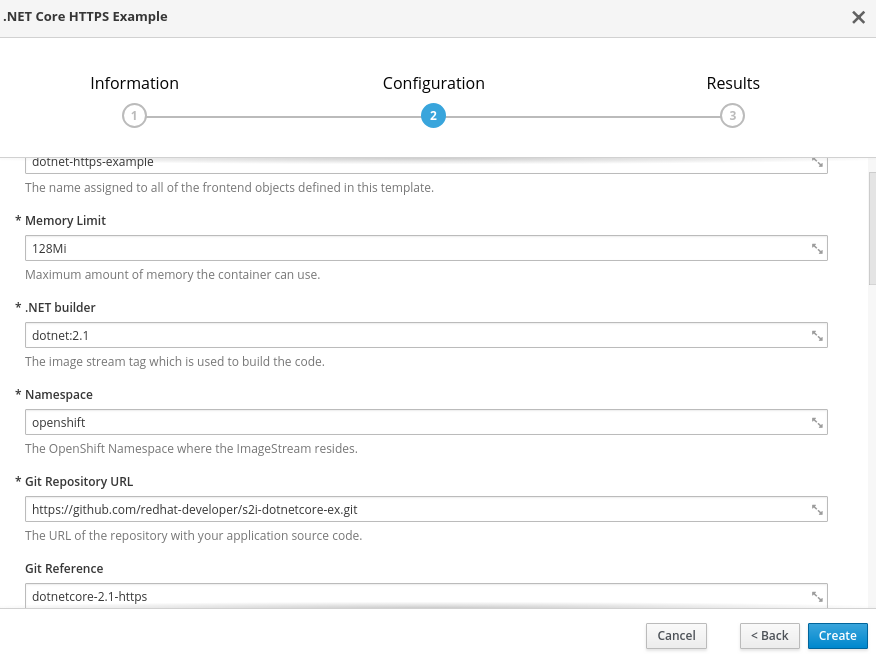Go back with the < Back button
Screen dimensions: 876x654
(769, 636)
